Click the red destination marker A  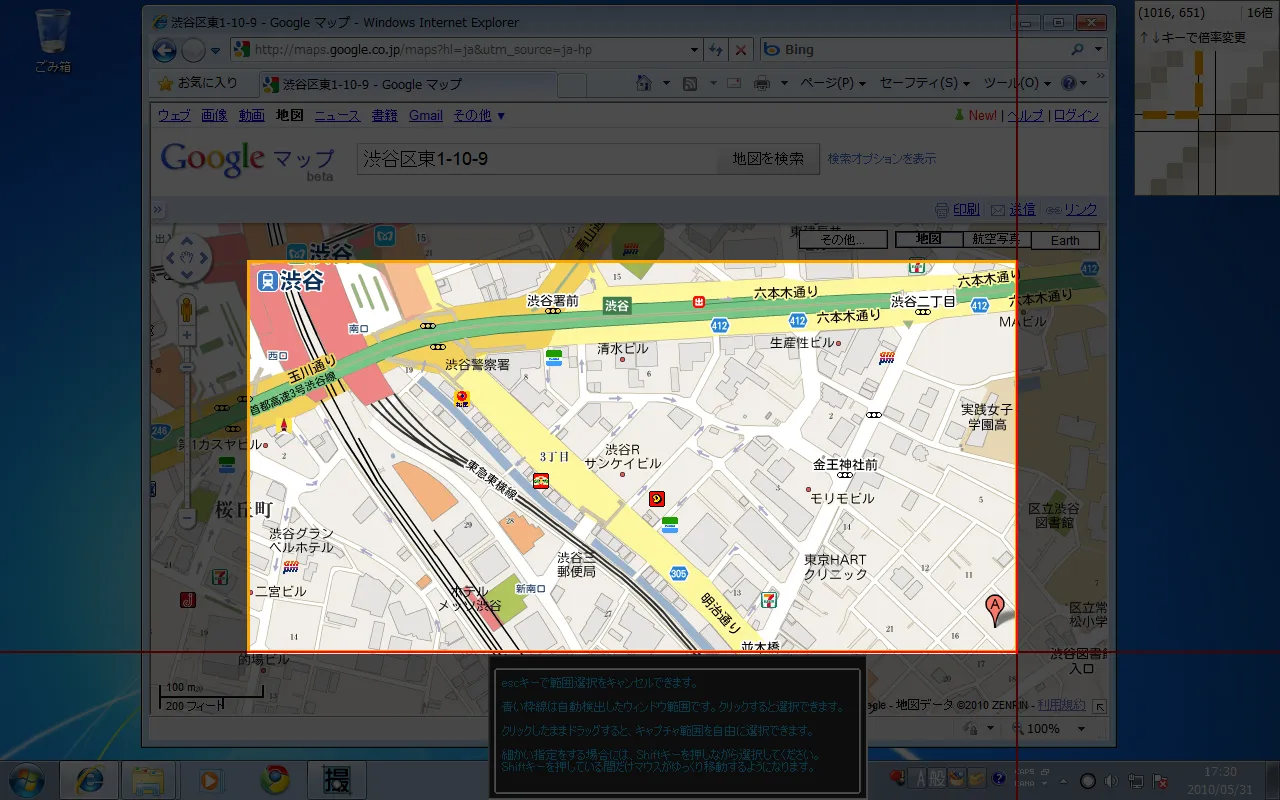tap(995, 609)
